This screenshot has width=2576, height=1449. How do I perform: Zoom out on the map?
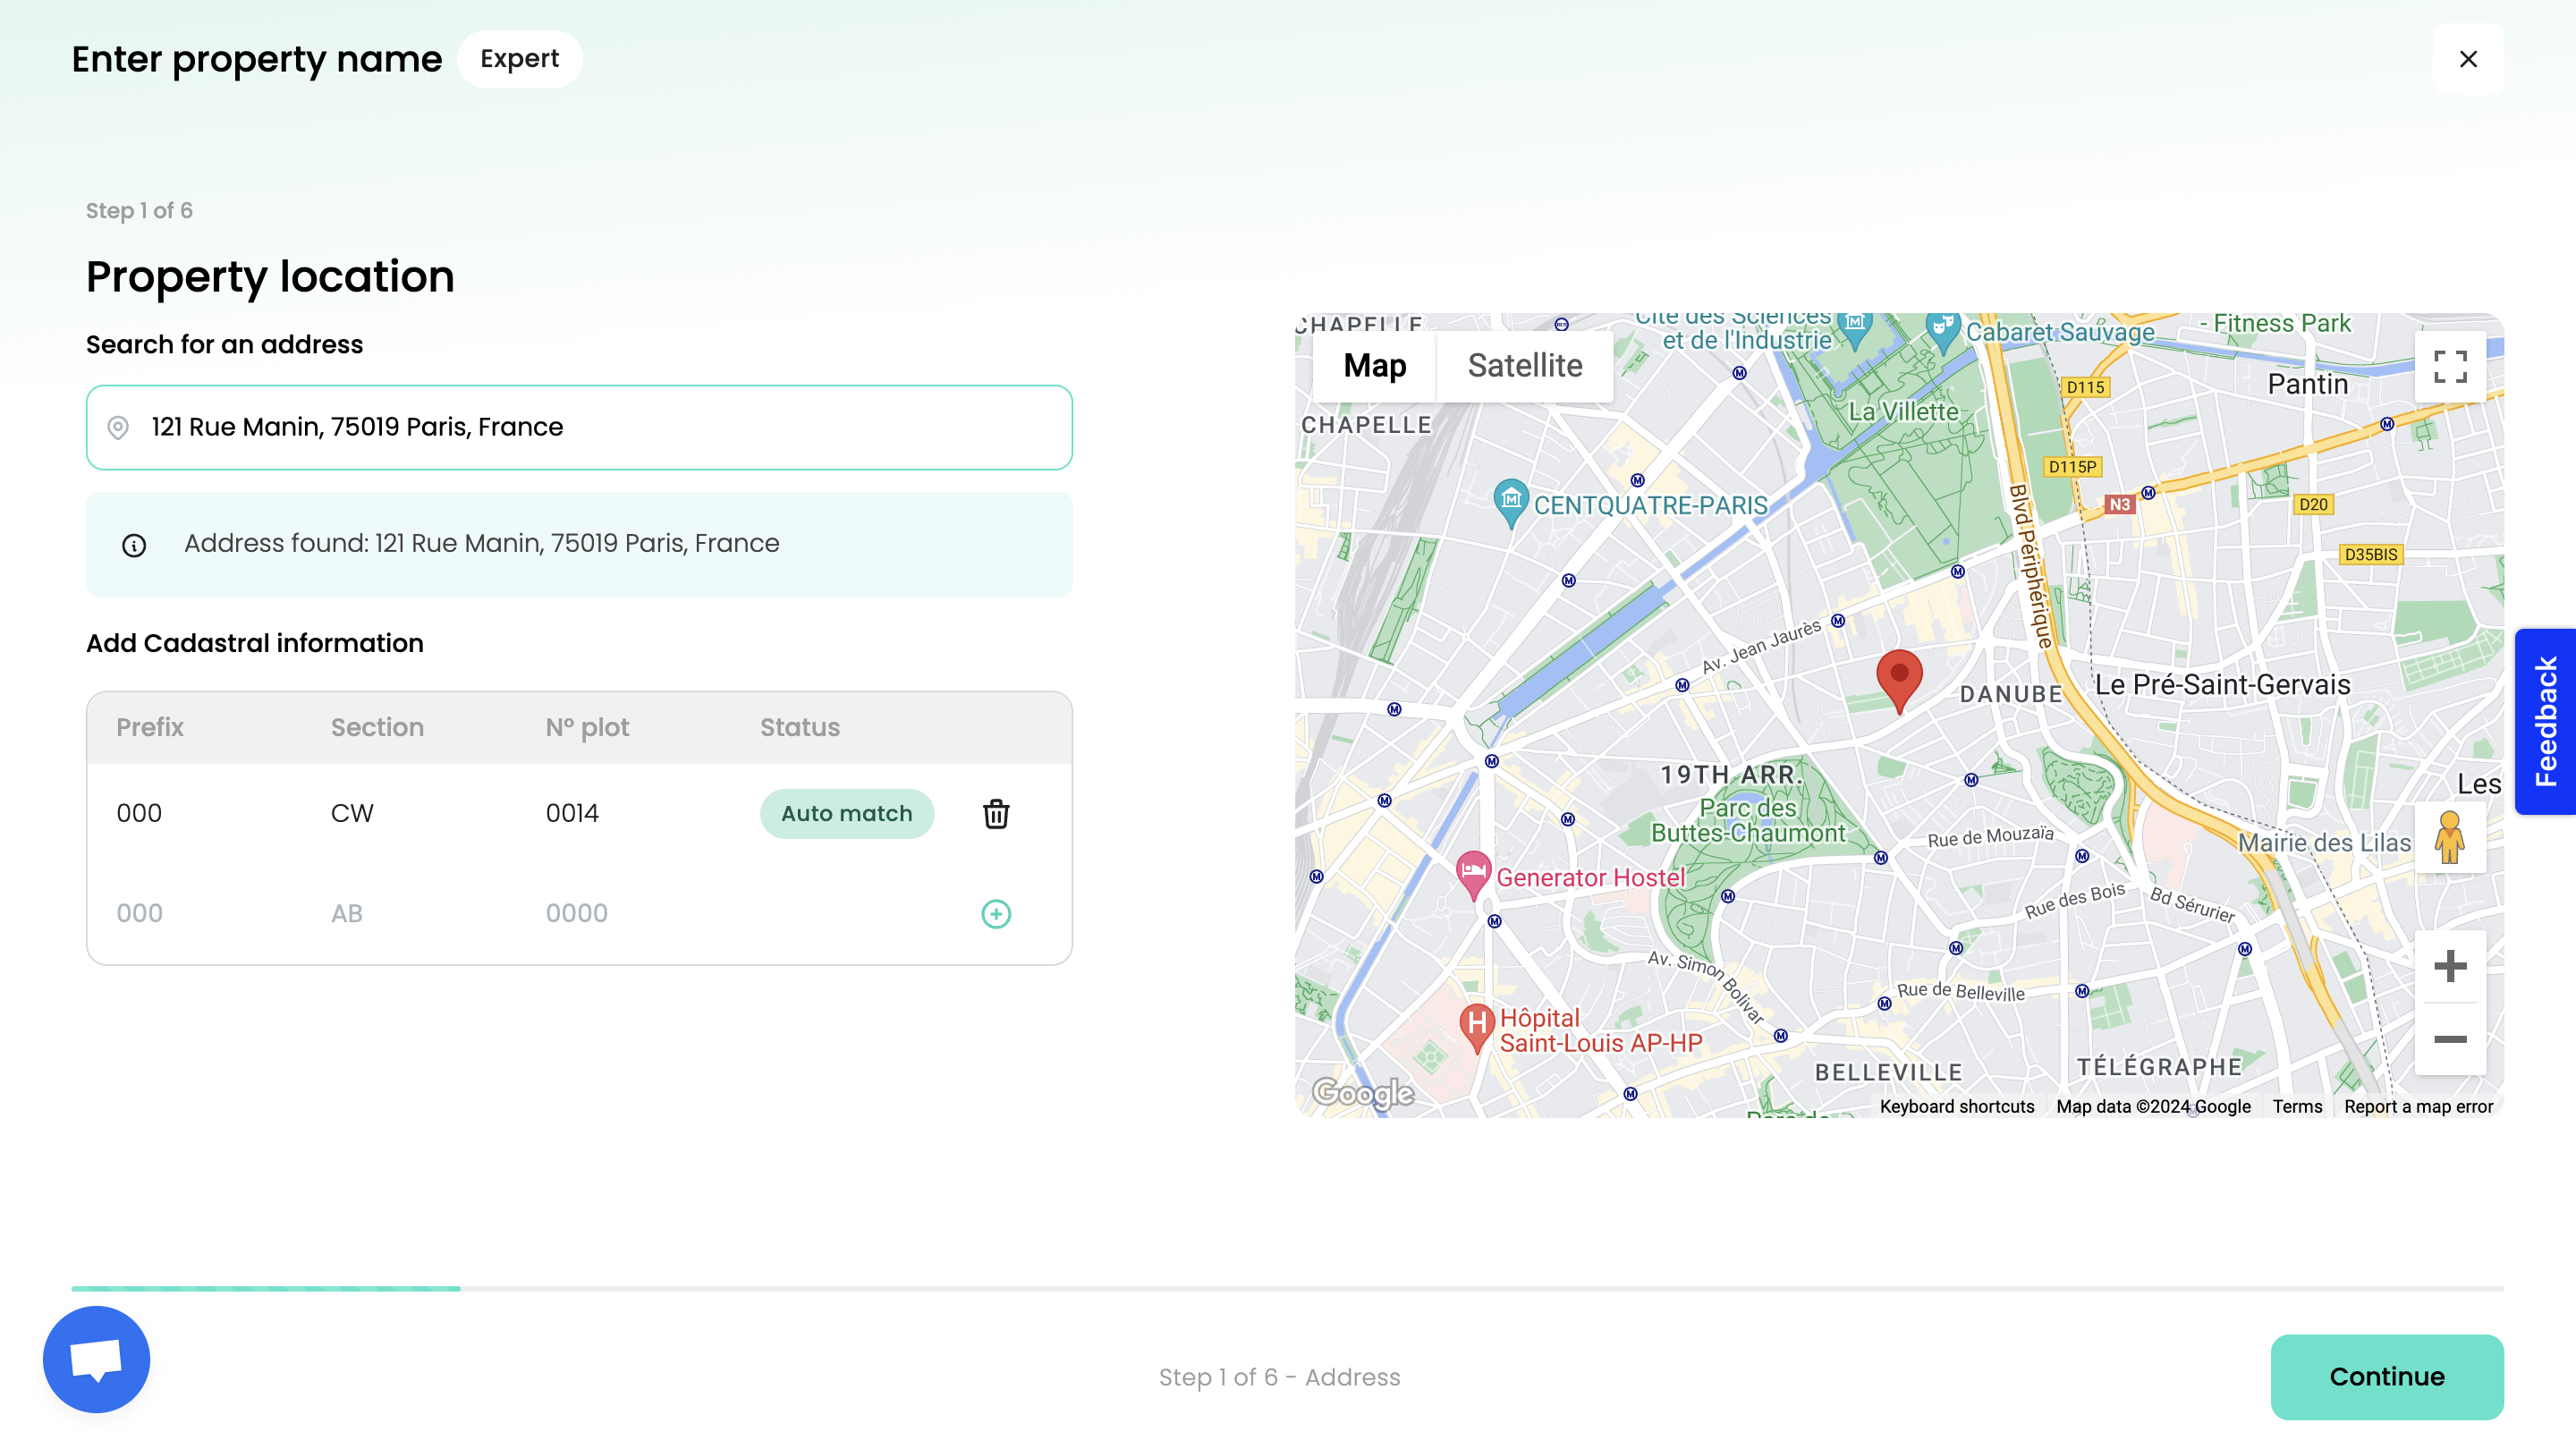2449,1039
